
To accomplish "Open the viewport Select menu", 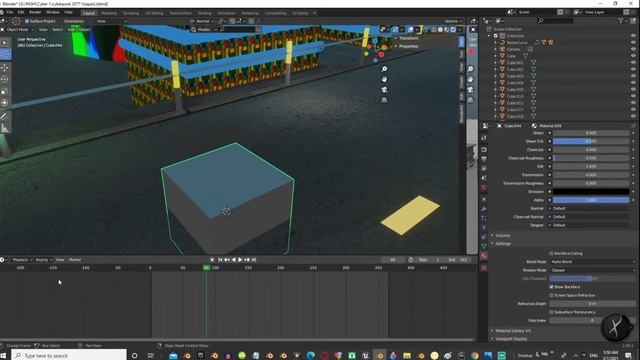I will pyautogui.click(x=58, y=29).
